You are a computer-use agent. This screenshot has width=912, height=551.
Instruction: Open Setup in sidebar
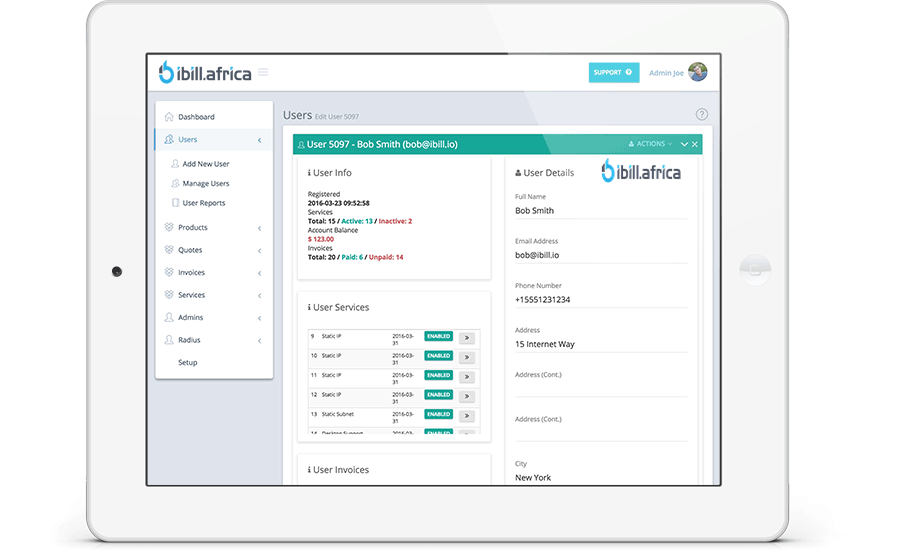[188, 362]
